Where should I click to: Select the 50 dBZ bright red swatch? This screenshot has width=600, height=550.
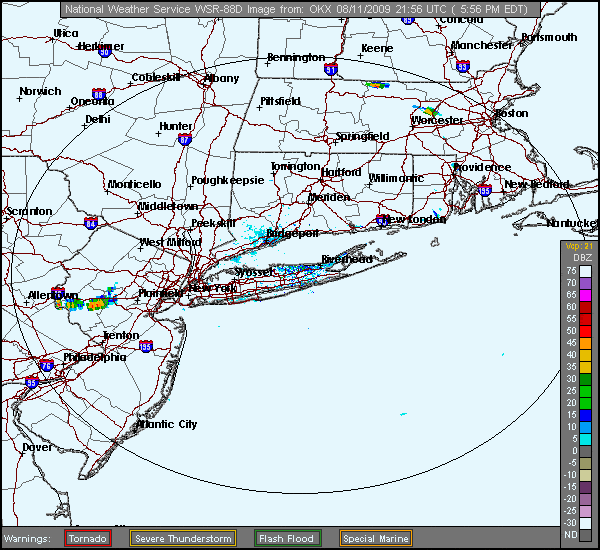585,331
